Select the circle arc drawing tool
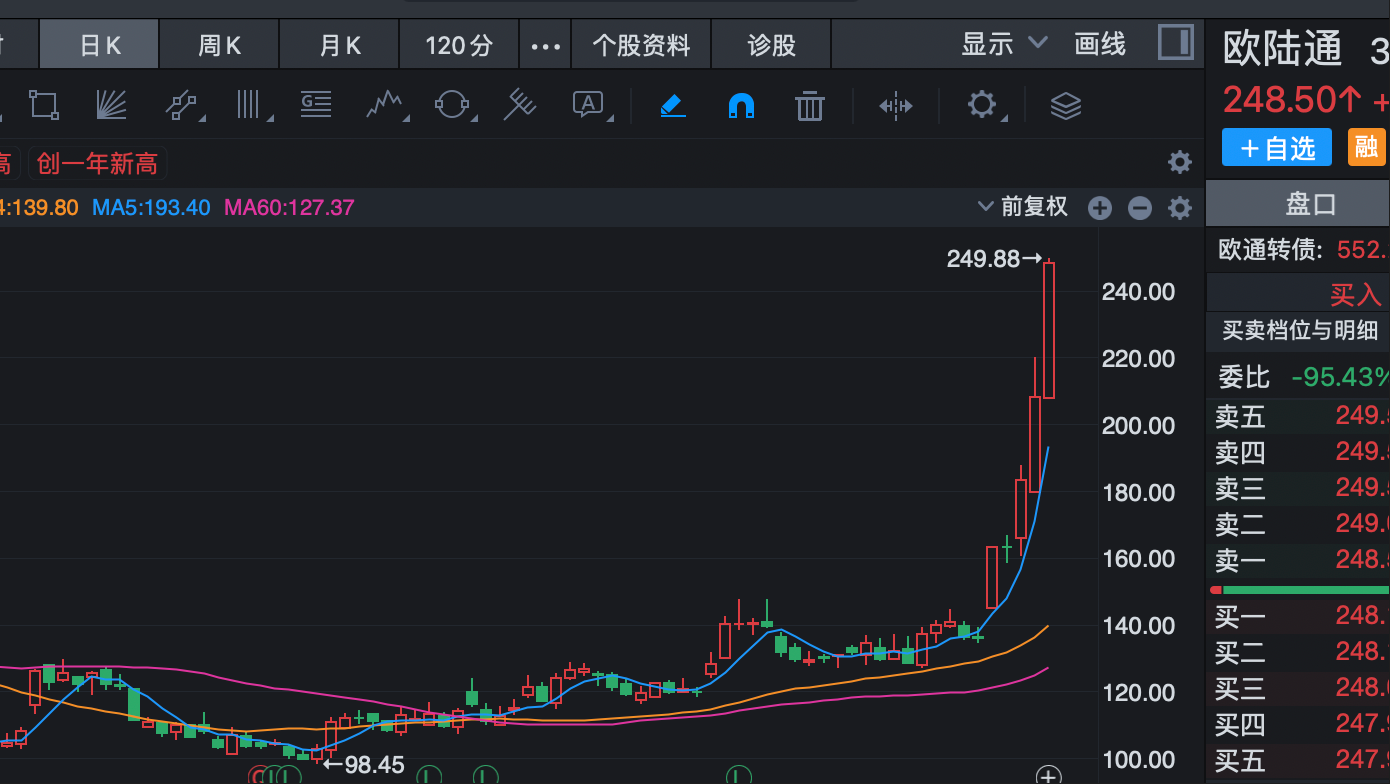The image size is (1390, 784). (x=451, y=104)
